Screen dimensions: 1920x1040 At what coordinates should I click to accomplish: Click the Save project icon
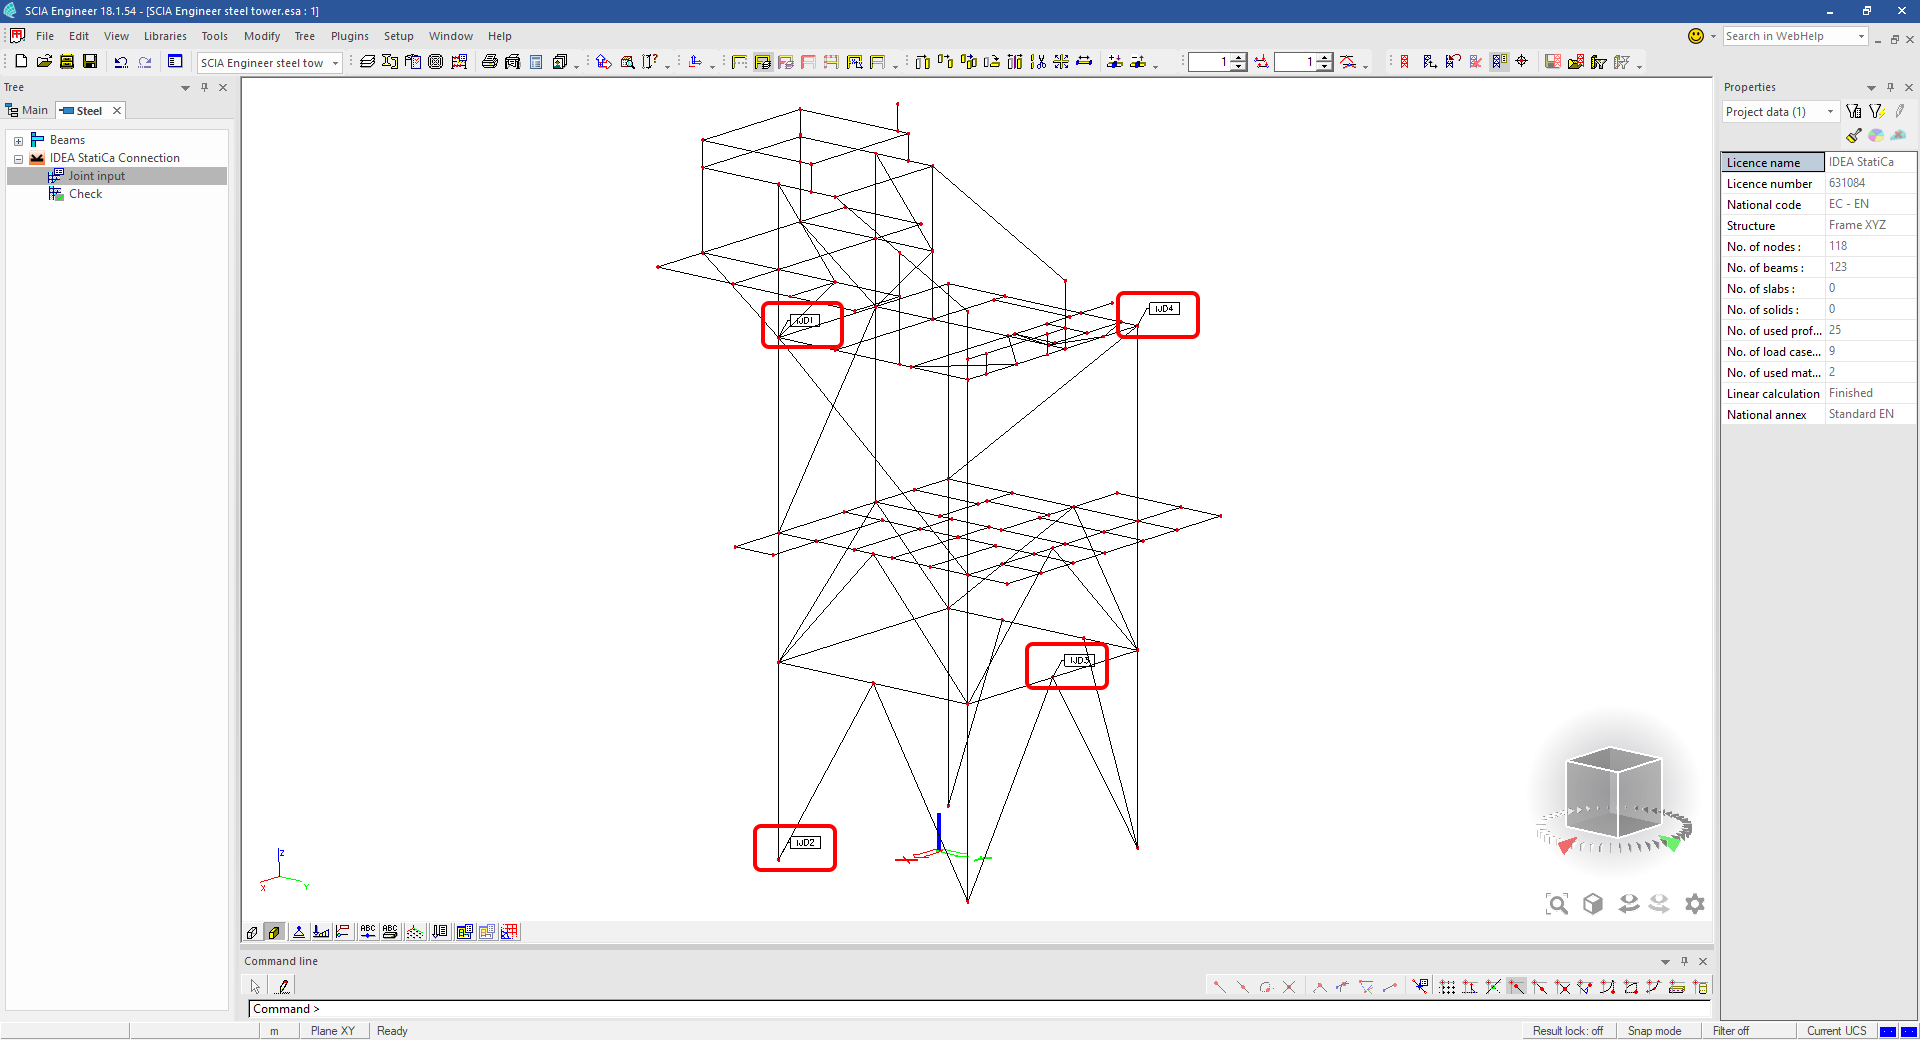[x=90, y=62]
